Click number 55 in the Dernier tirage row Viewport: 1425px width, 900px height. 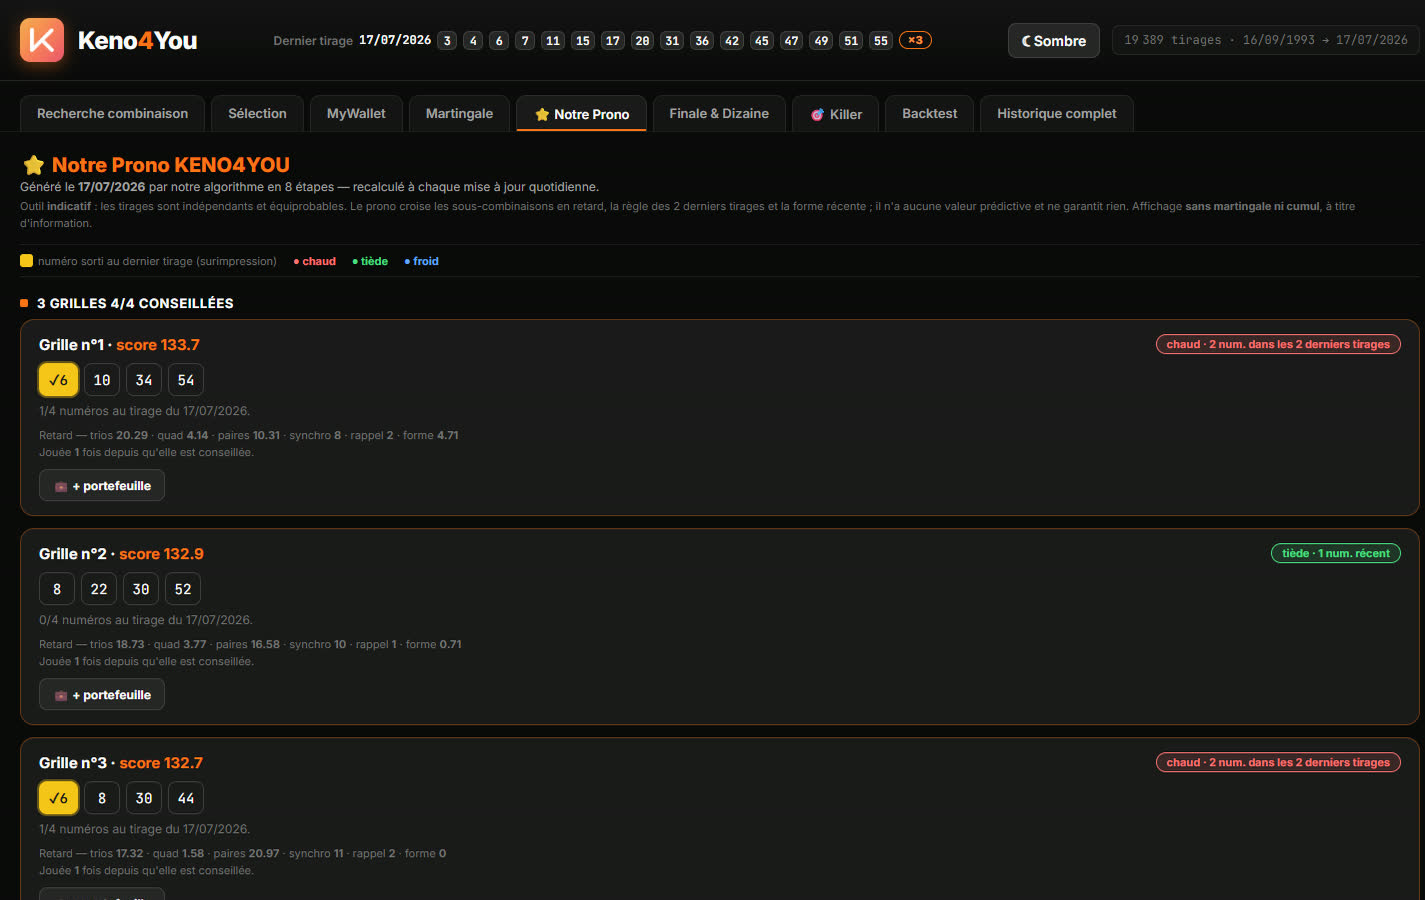pos(881,41)
